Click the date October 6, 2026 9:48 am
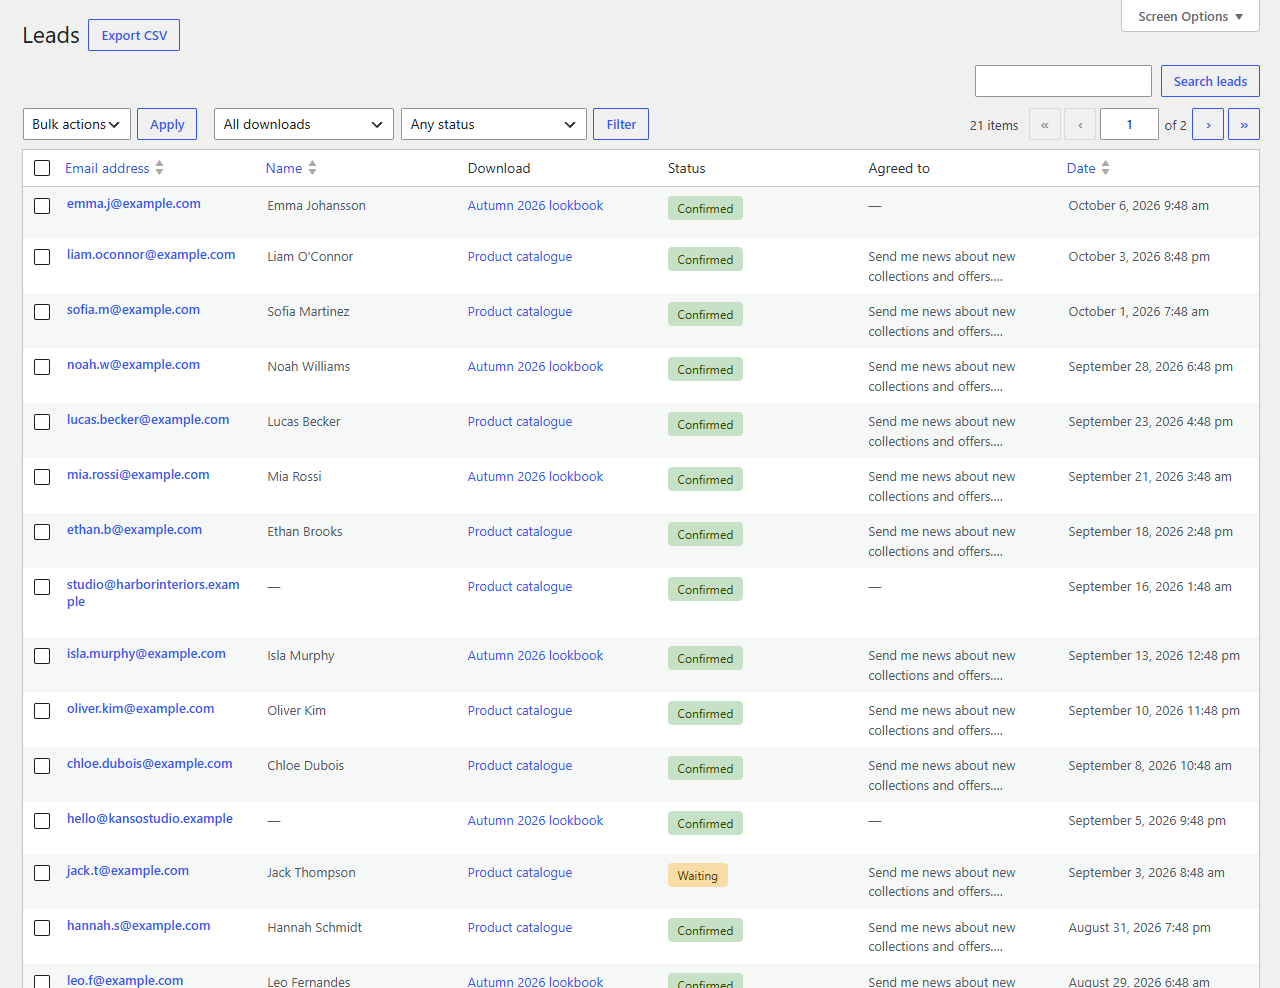Image resolution: width=1280 pixels, height=988 pixels. coord(1138,205)
